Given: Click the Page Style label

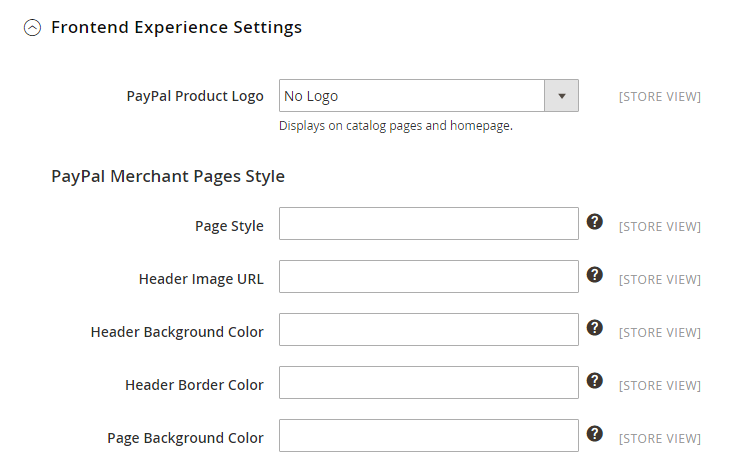Looking at the screenshot, I should pyautogui.click(x=229, y=226).
